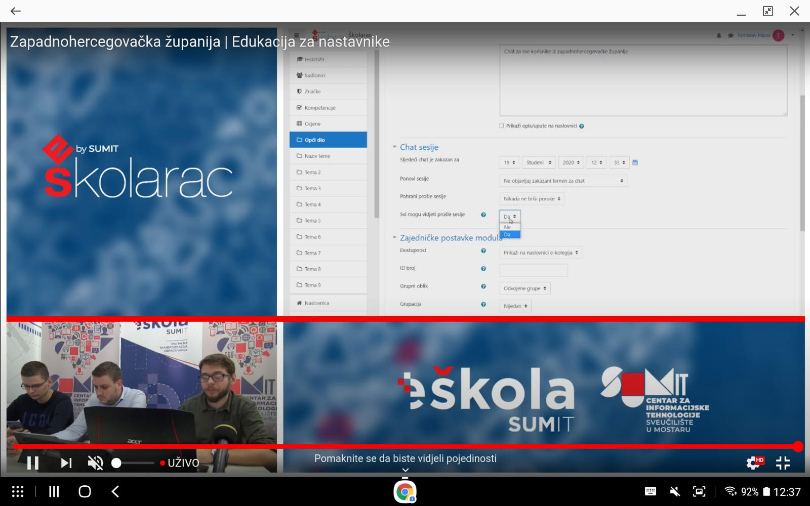The width and height of the screenshot is (810, 506).
Task: Open video quality settings gear
Action: 755,462
